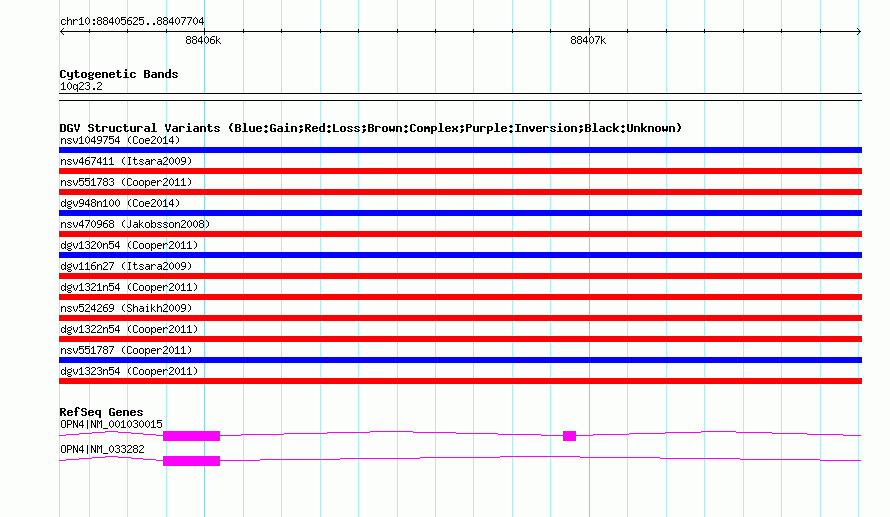This screenshot has height=517, width=890.
Task: Click the nsv1049754 (Coe2014) label
Action: (x=120, y=140)
